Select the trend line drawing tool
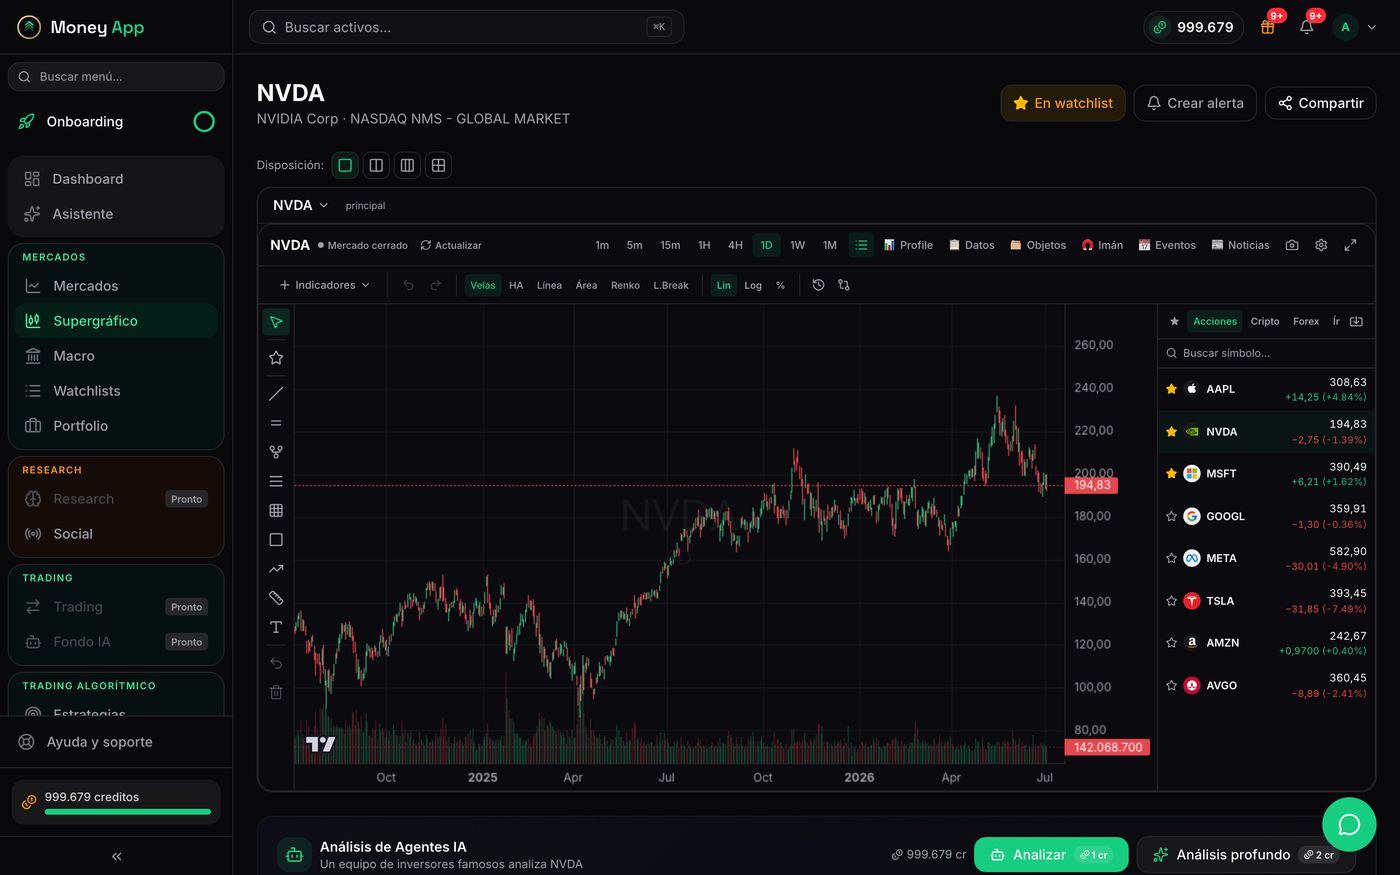Image resolution: width=1400 pixels, height=875 pixels. 276,394
